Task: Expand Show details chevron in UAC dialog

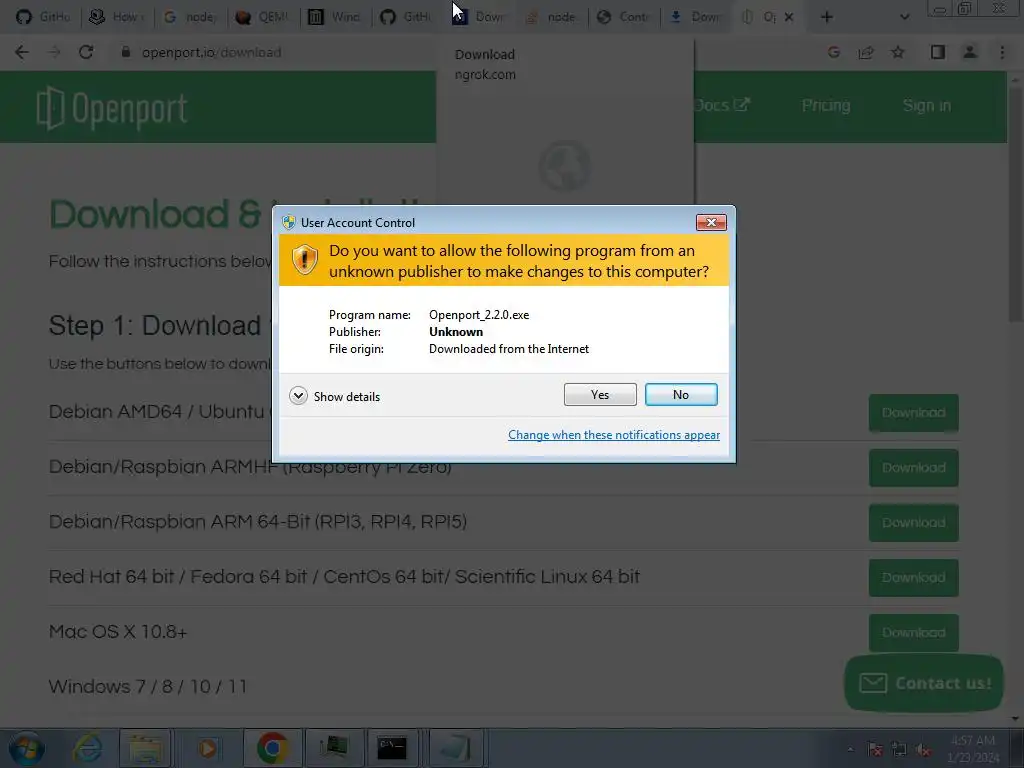Action: (298, 396)
